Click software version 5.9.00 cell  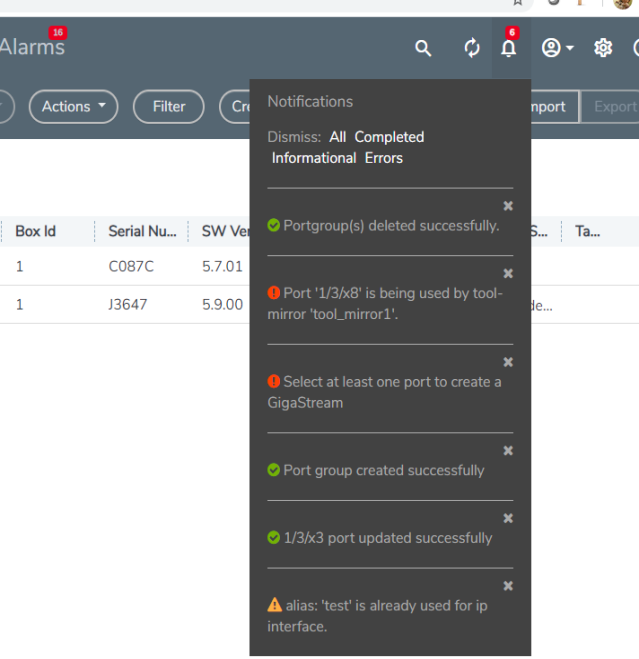222,305
